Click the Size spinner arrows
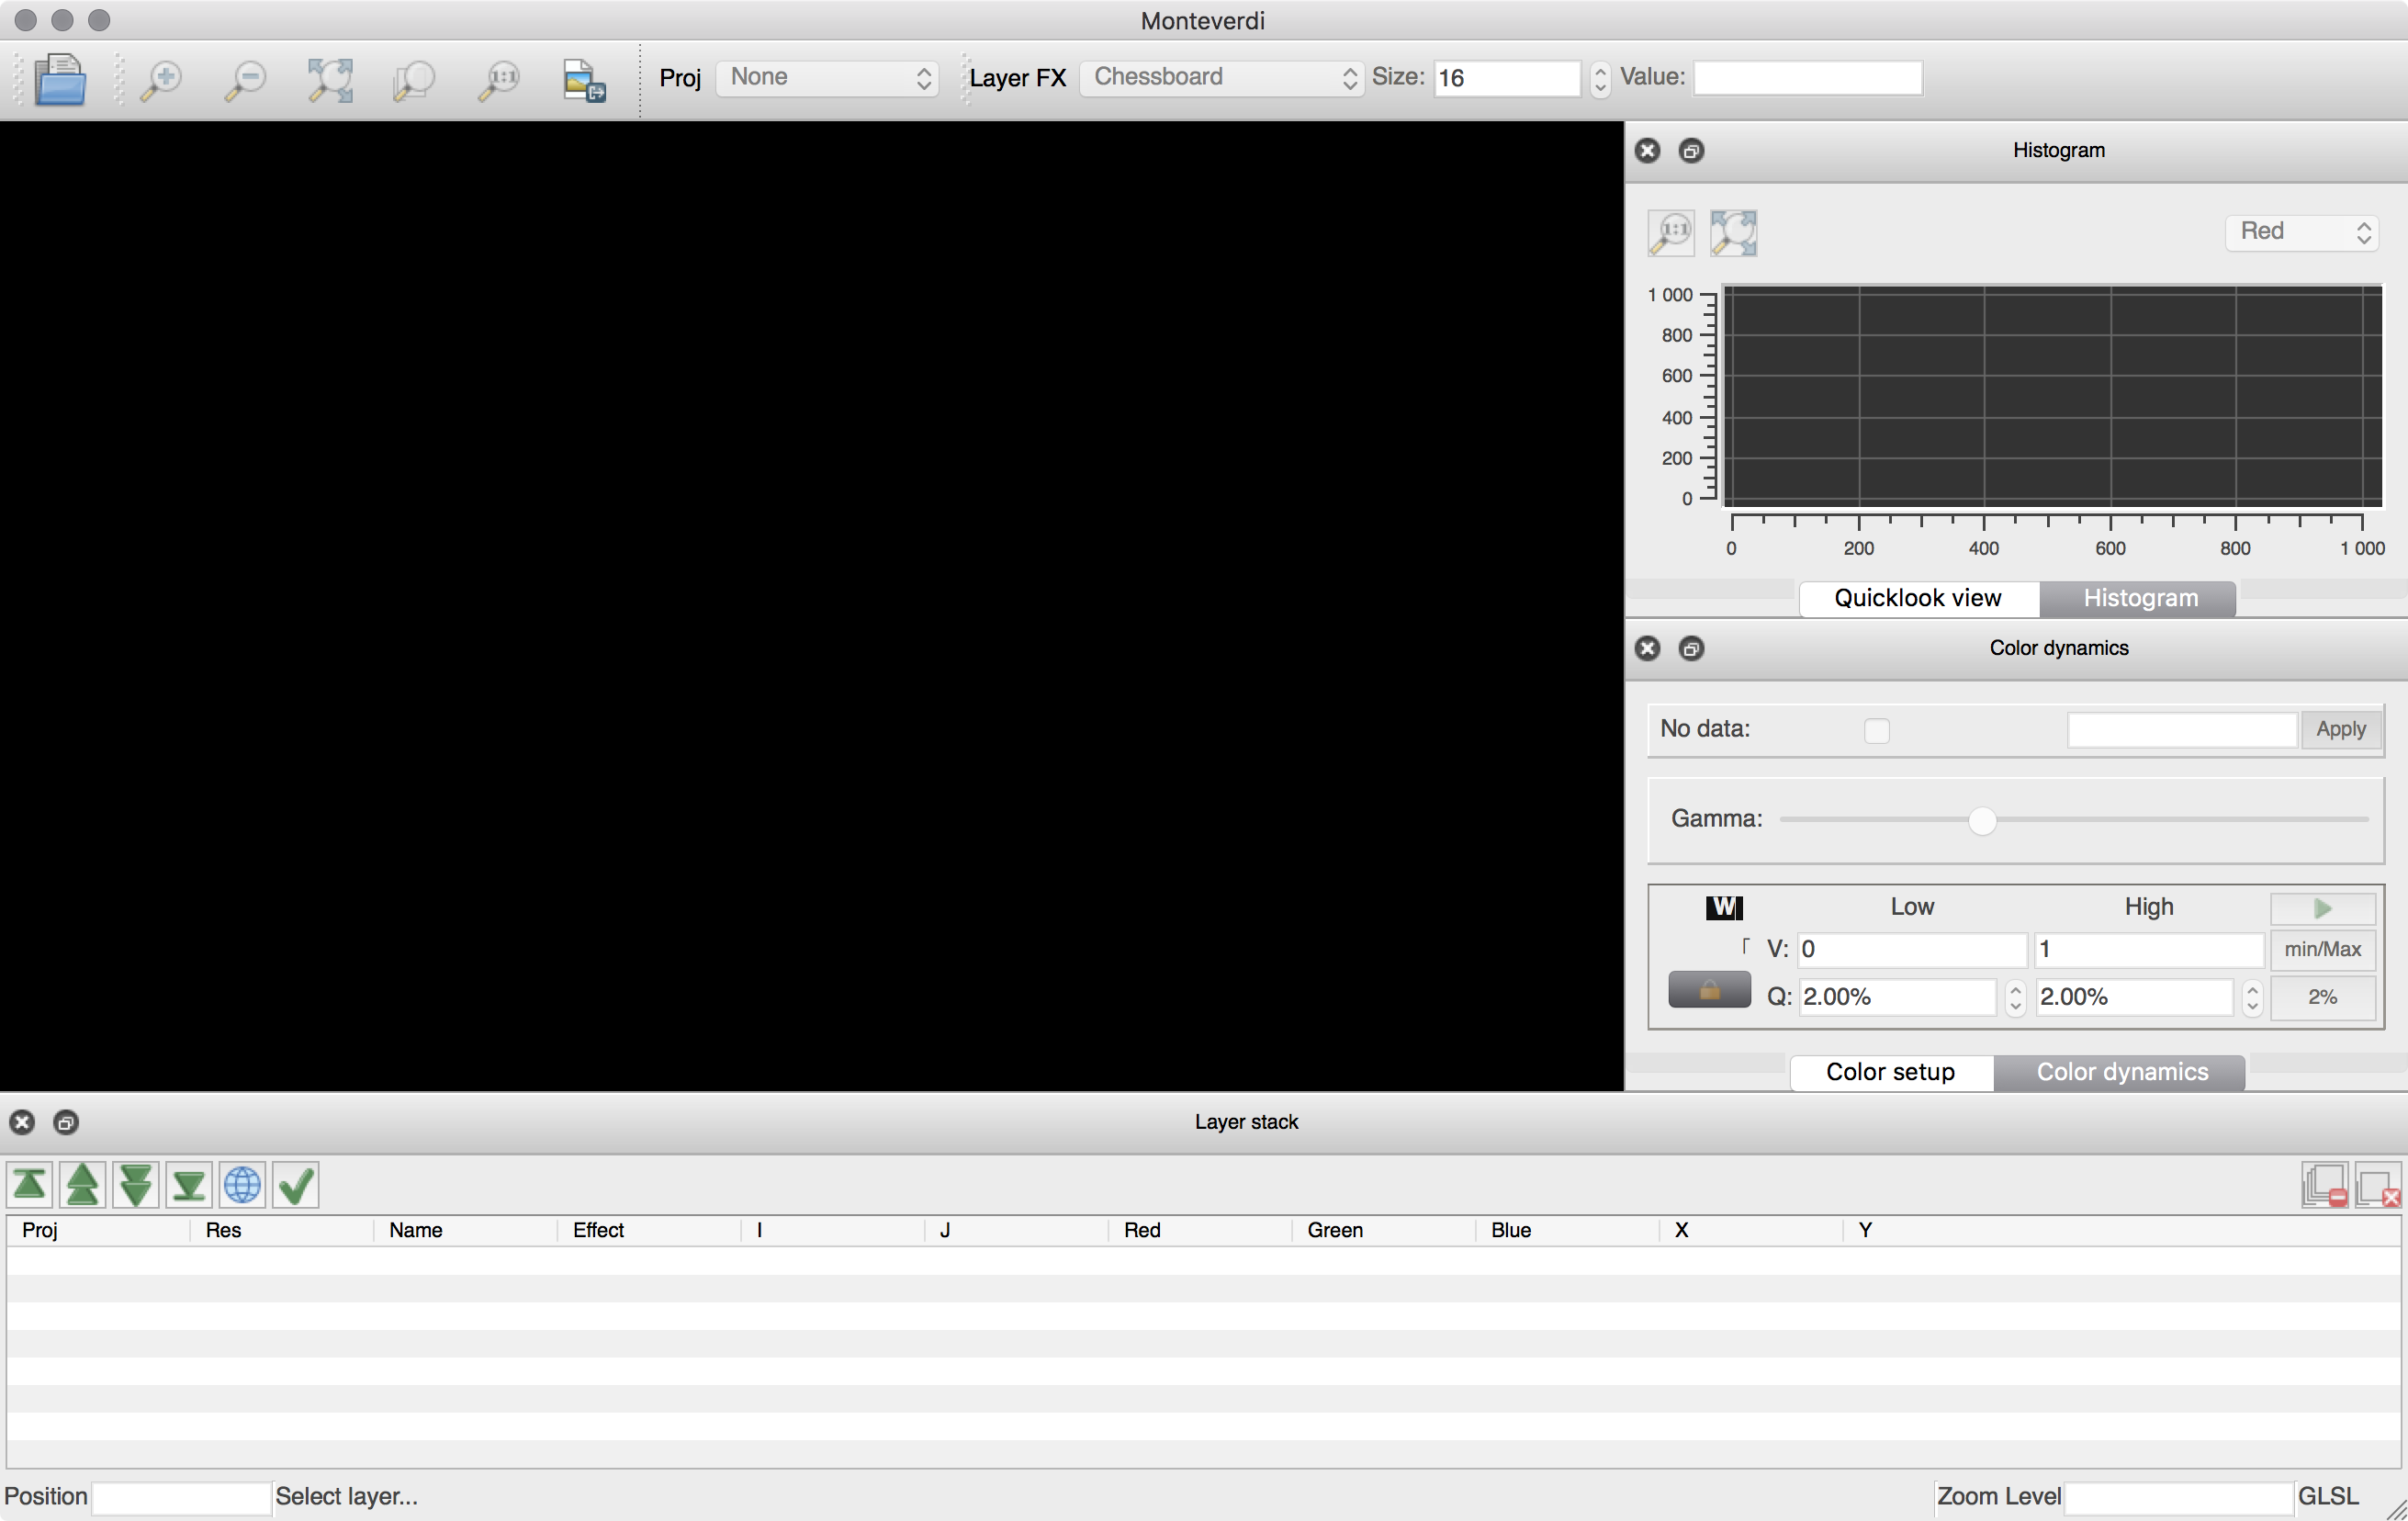Viewport: 2408px width, 1521px height. pos(1600,79)
